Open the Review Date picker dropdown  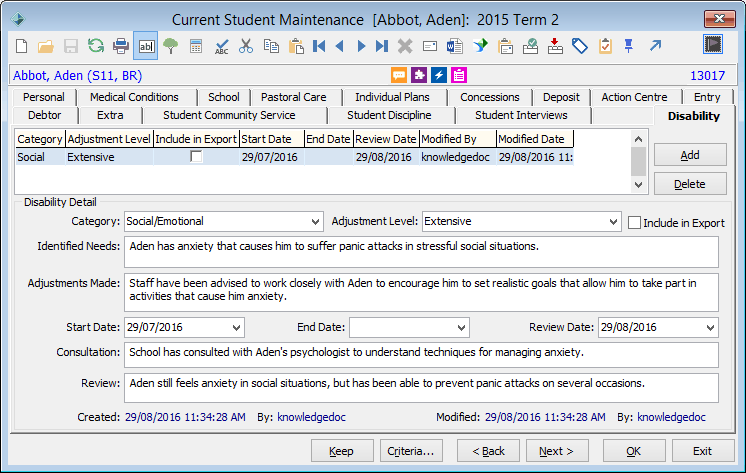(710, 327)
